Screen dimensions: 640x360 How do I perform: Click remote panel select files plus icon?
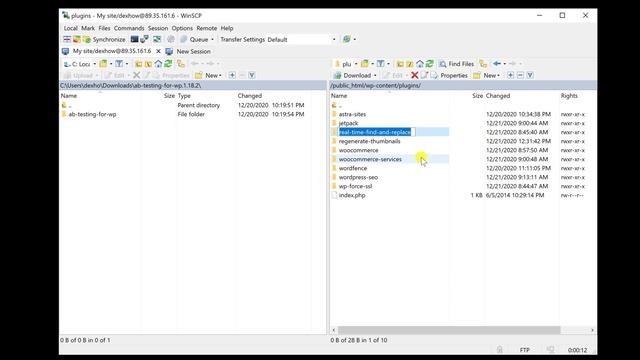point(510,75)
